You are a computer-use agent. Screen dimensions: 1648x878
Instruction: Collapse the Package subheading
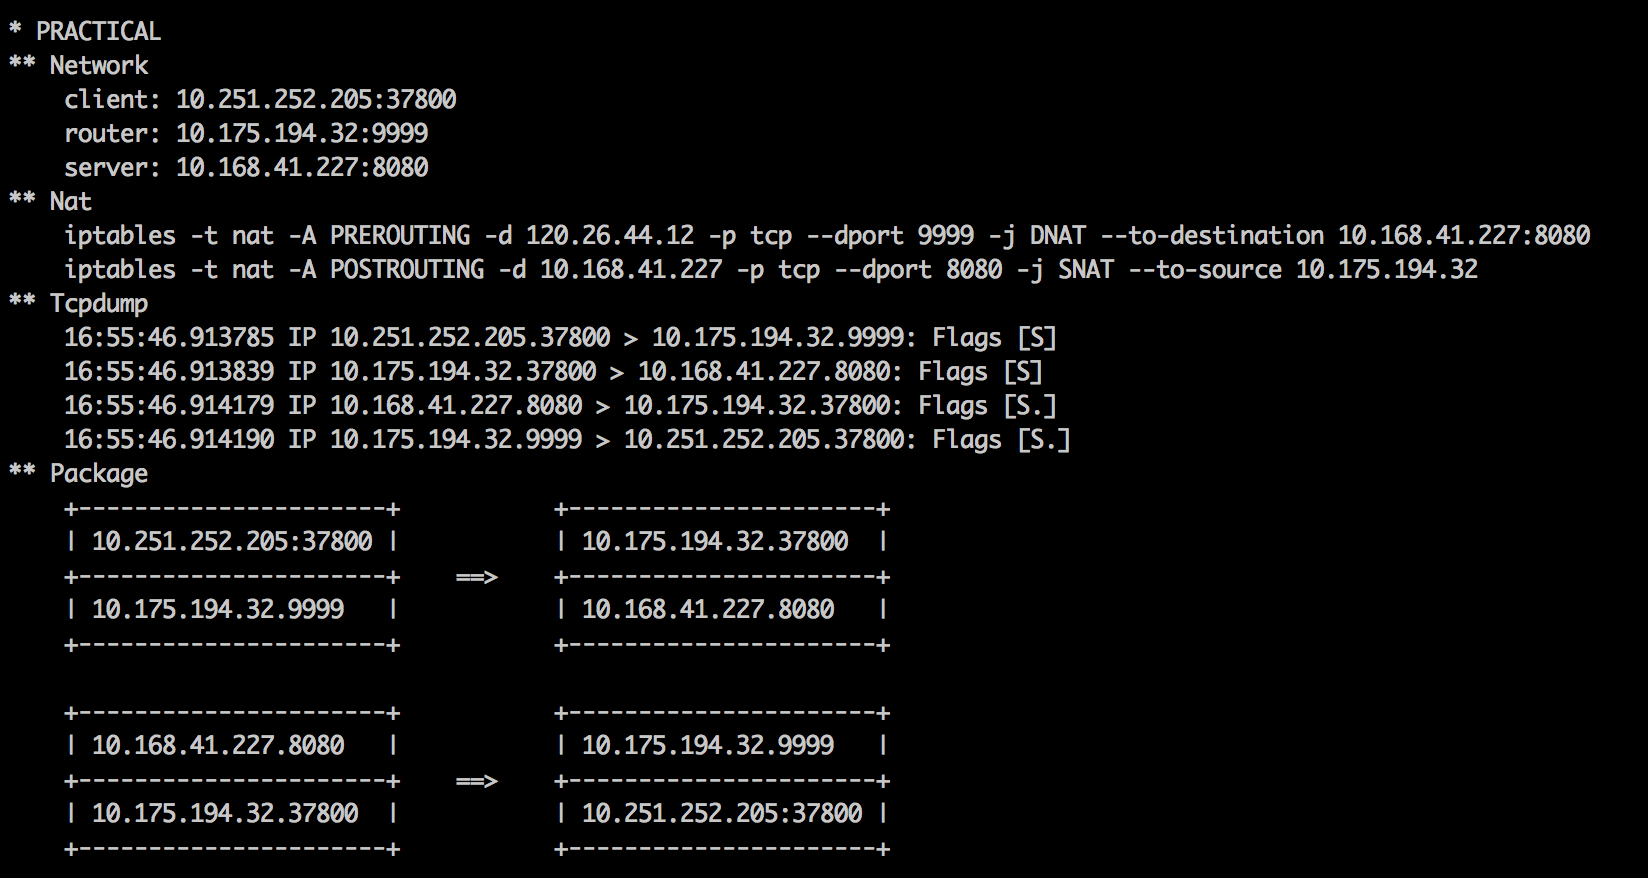[x=79, y=473]
